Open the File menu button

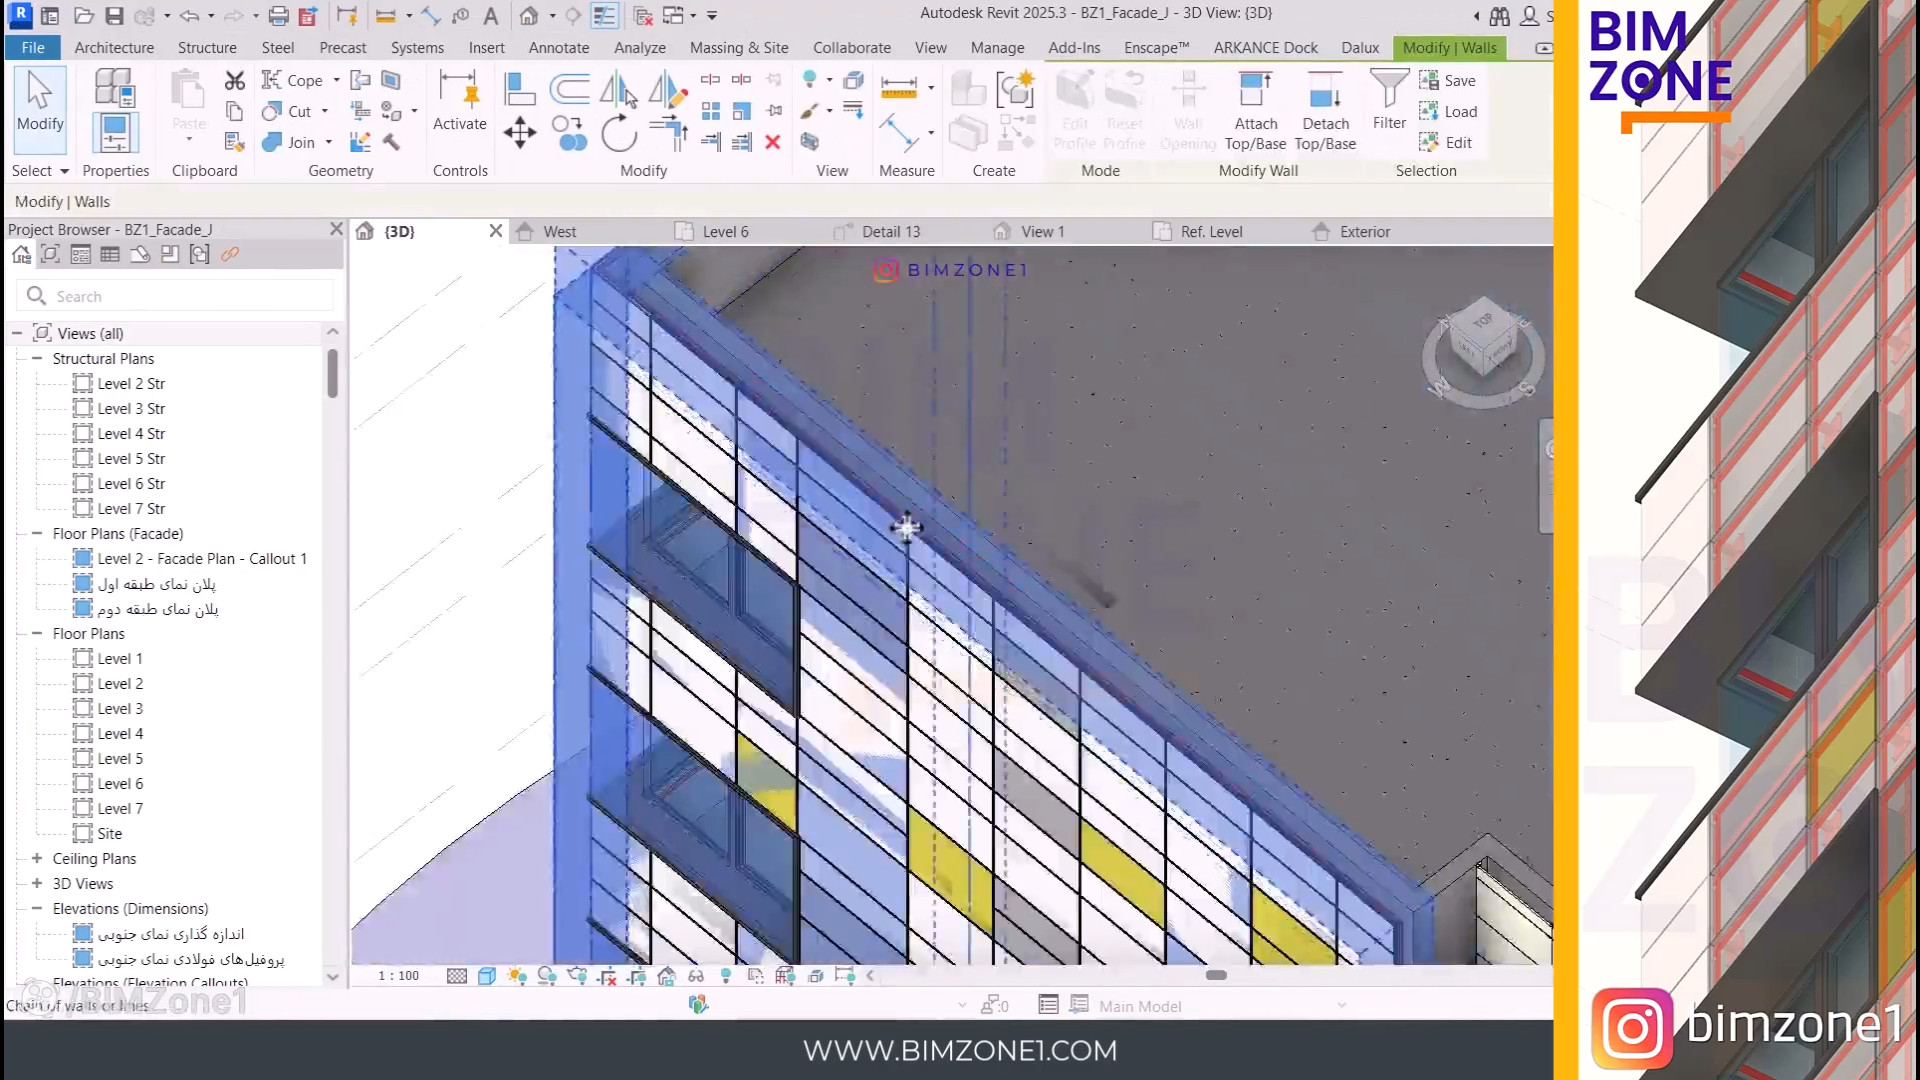click(33, 47)
